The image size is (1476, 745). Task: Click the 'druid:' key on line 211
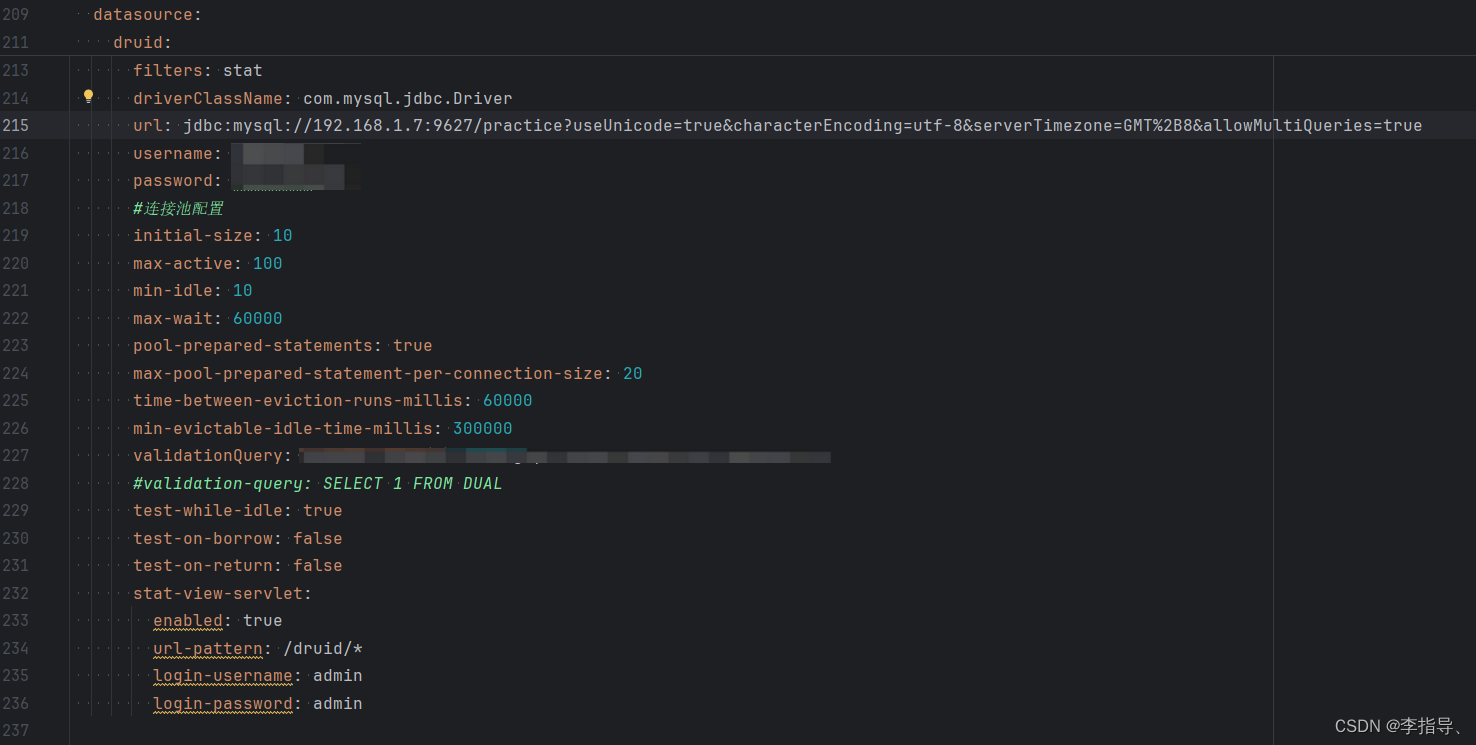[x=143, y=43]
